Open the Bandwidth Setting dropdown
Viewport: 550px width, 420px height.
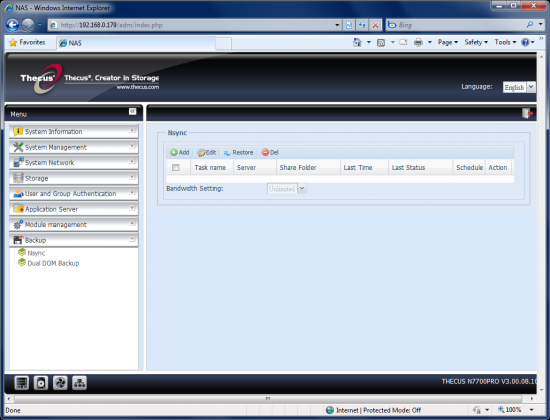302,188
